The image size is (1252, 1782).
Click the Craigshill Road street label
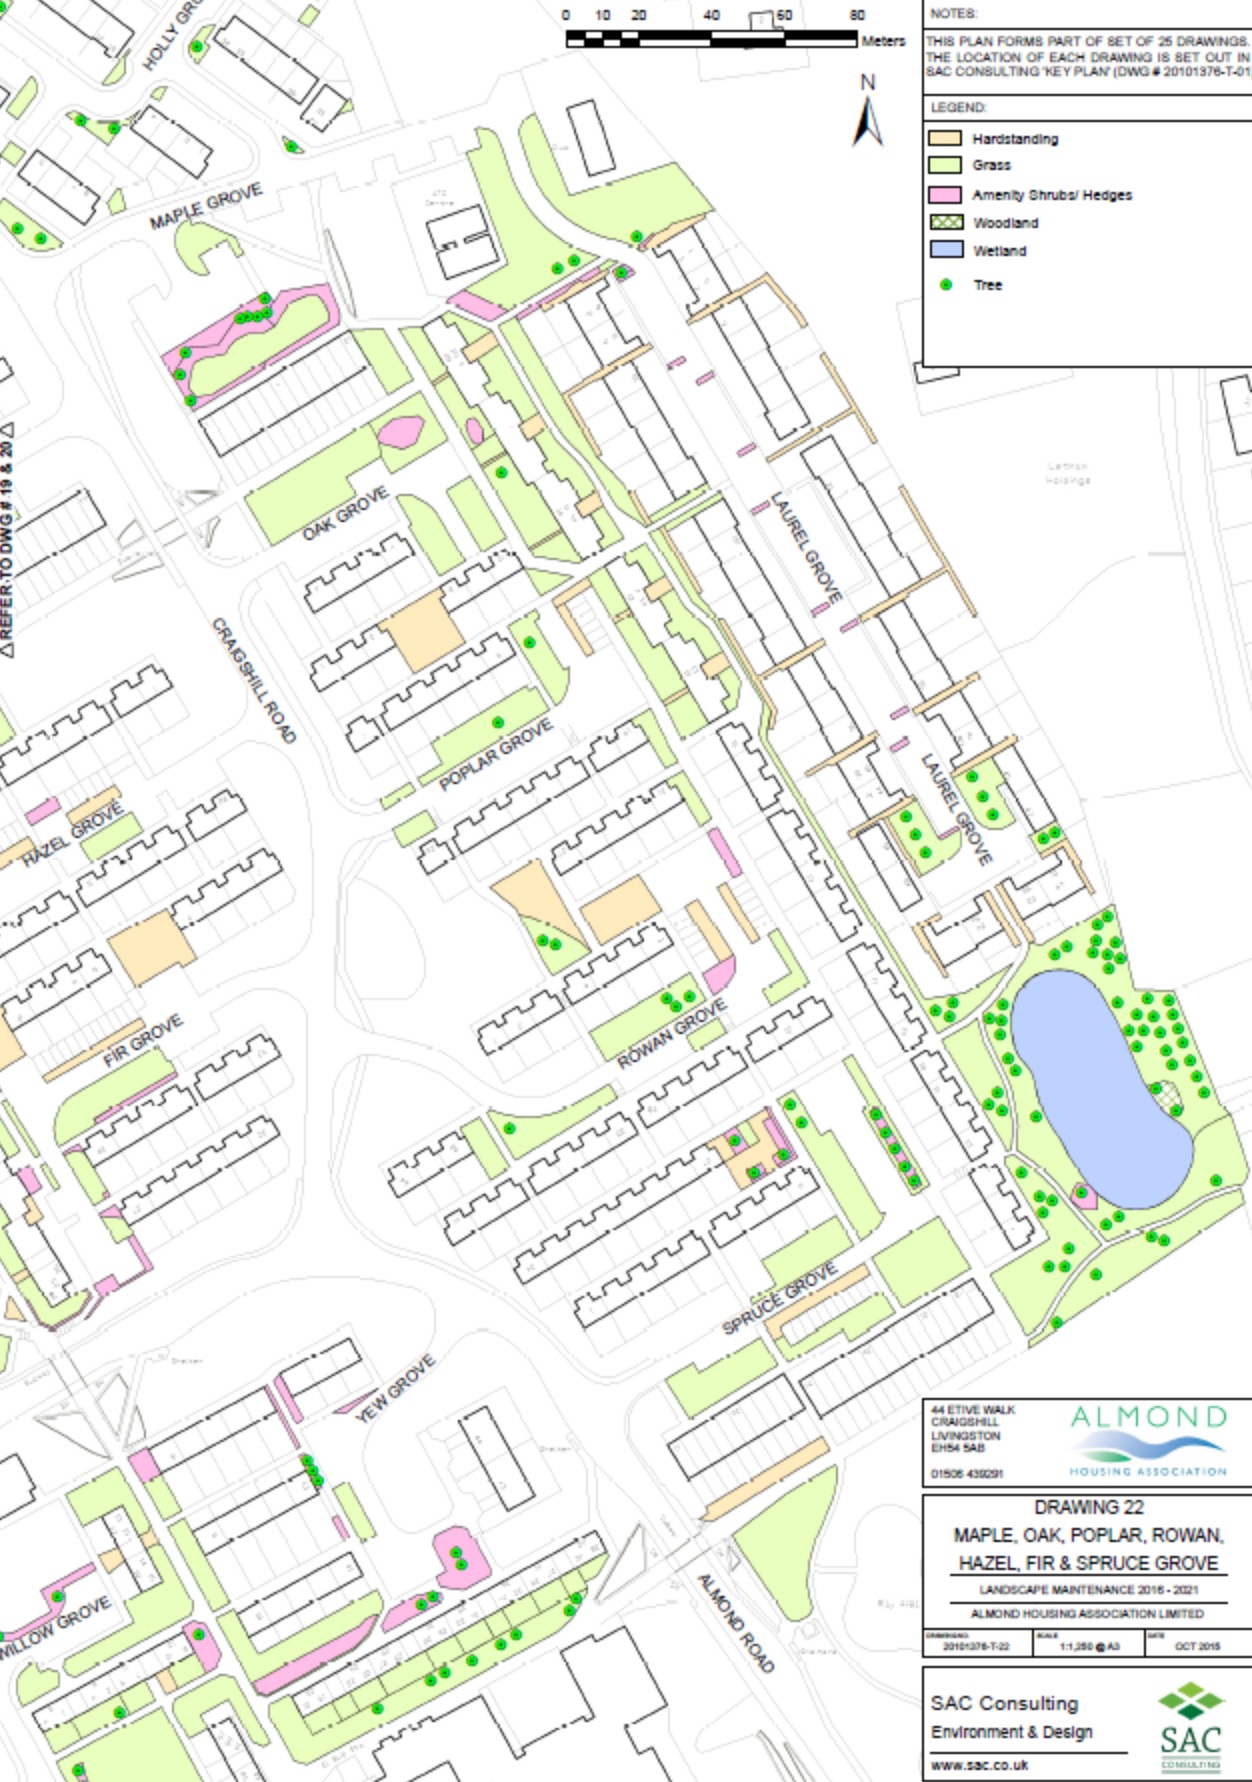tap(255, 680)
